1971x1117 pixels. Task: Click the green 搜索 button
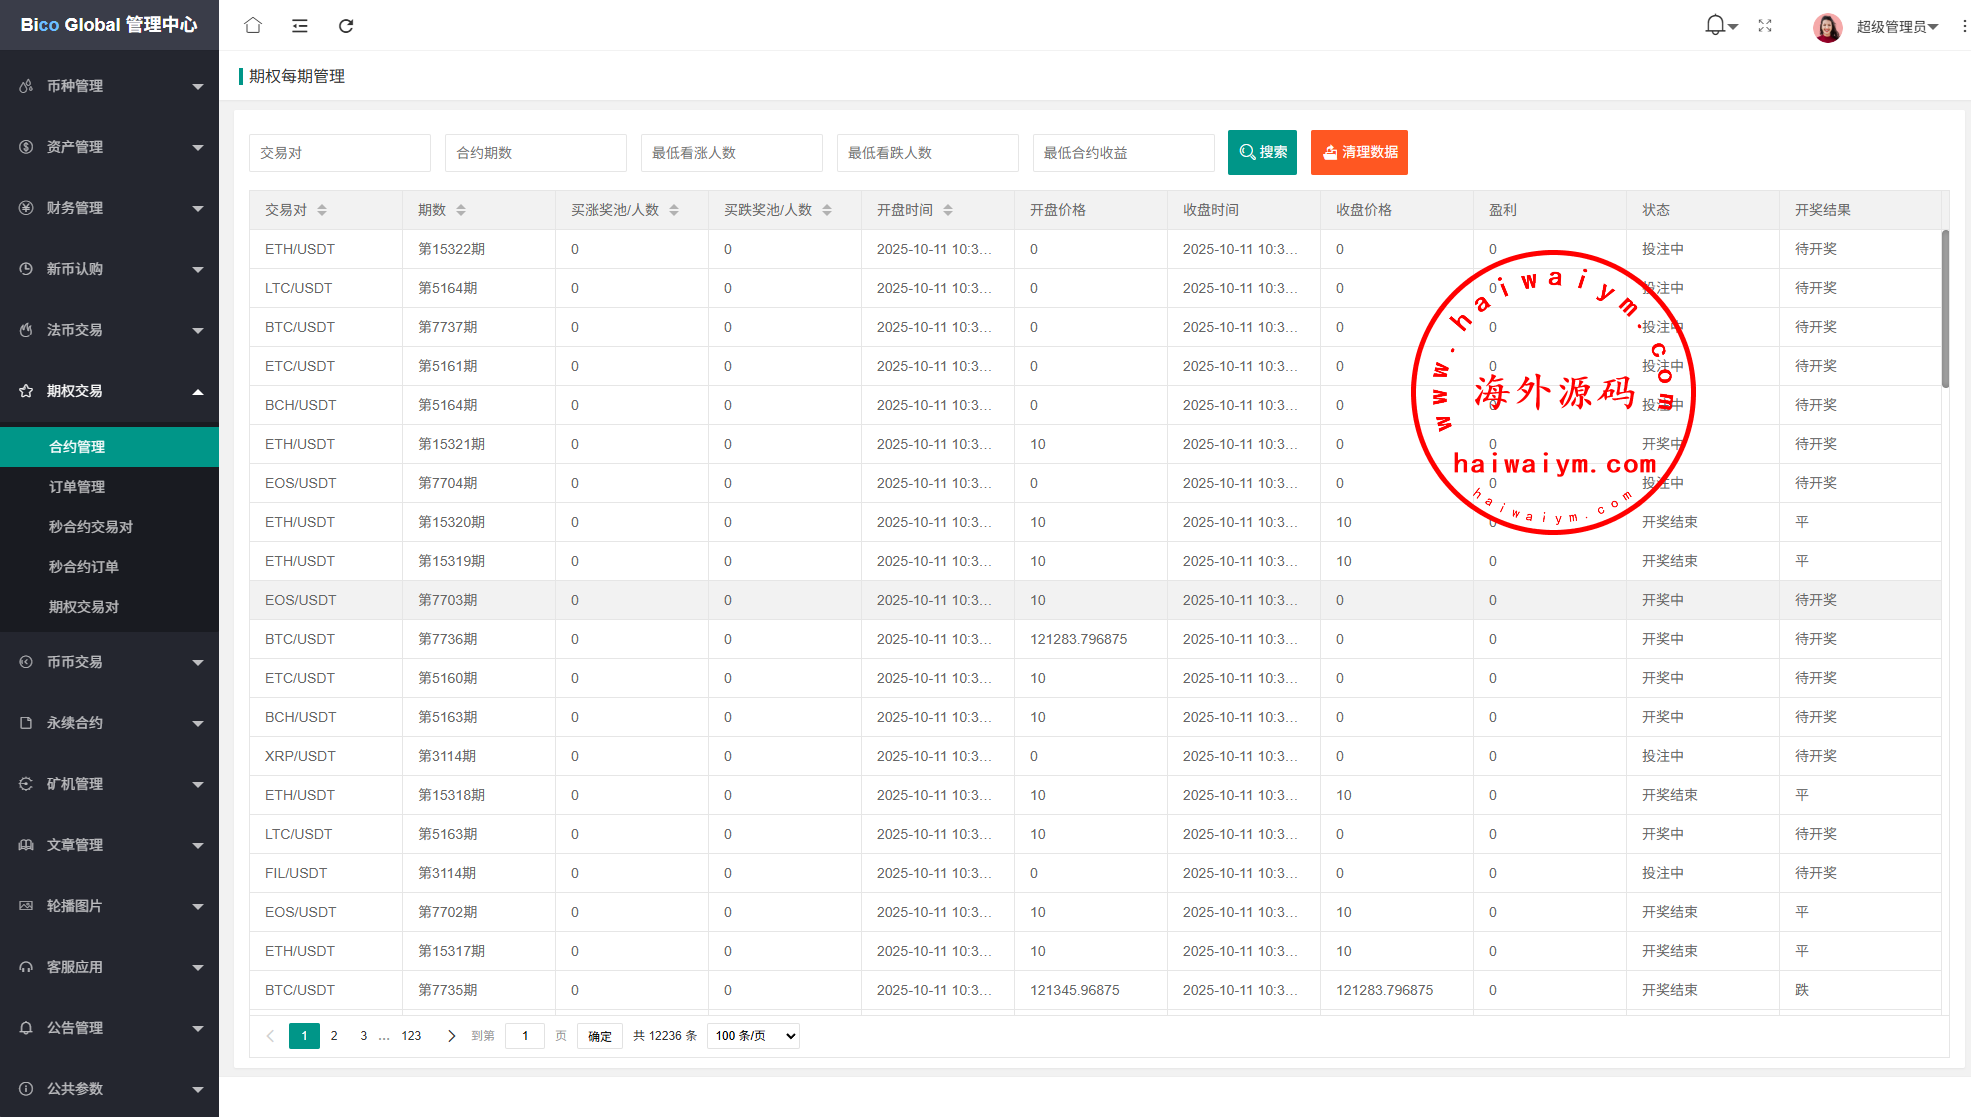(x=1262, y=152)
